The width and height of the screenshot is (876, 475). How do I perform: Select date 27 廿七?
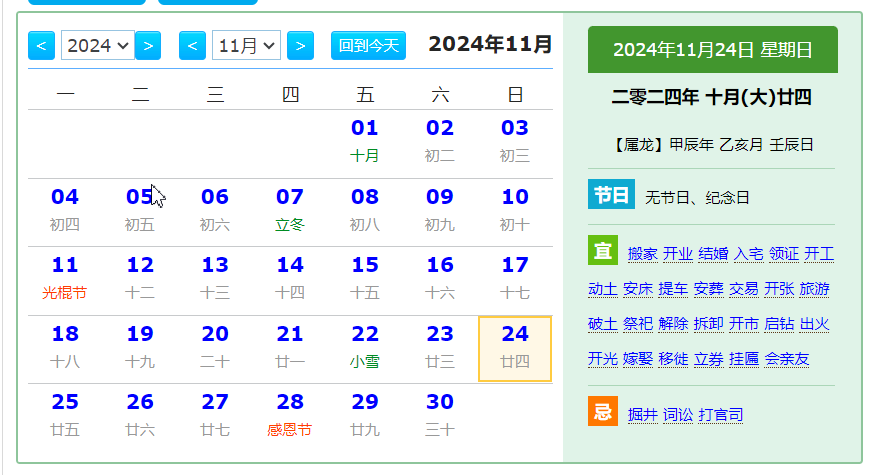pos(215,415)
